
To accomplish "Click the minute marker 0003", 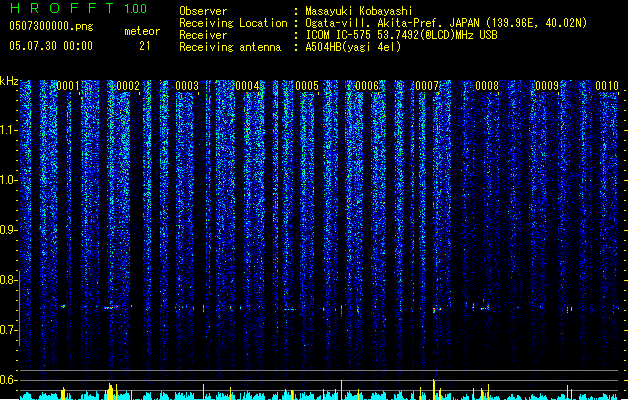I will click(187, 86).
